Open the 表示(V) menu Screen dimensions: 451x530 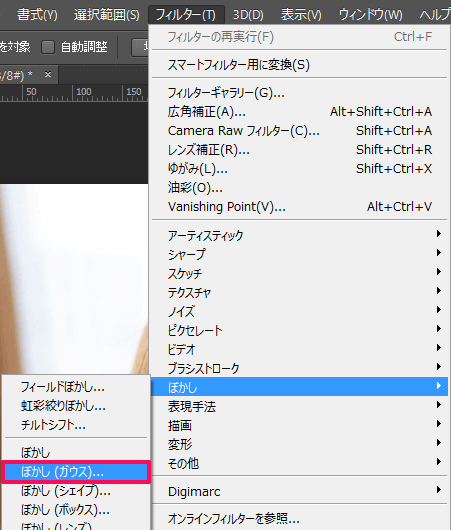click(301, 15)
